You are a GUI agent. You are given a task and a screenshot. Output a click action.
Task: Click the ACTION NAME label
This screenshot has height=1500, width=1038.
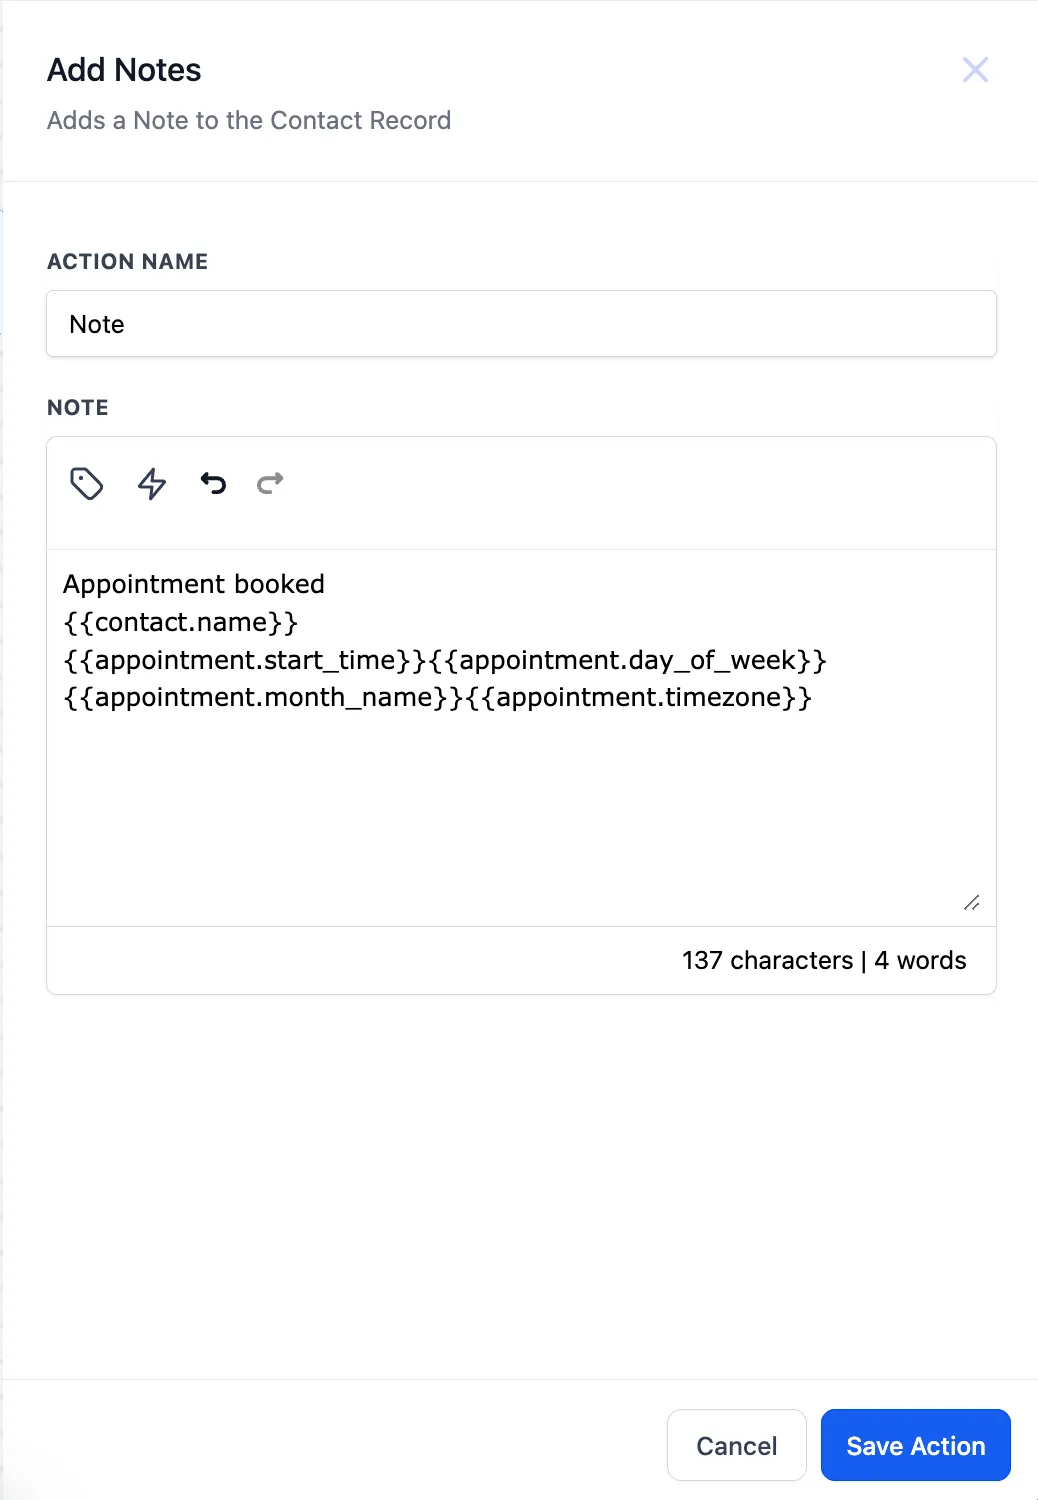128,262
